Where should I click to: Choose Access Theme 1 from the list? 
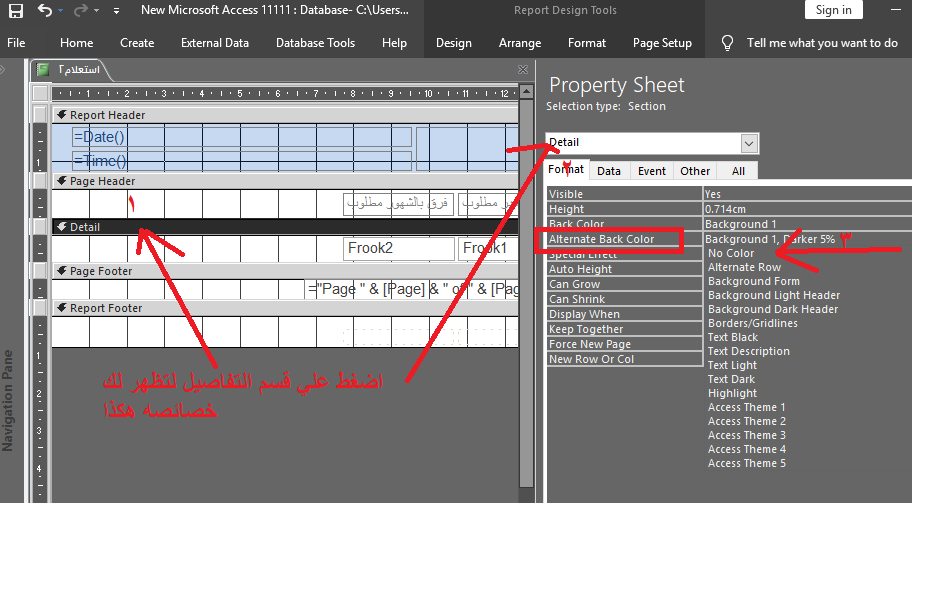pyautogui.click(x=747, y=407)
